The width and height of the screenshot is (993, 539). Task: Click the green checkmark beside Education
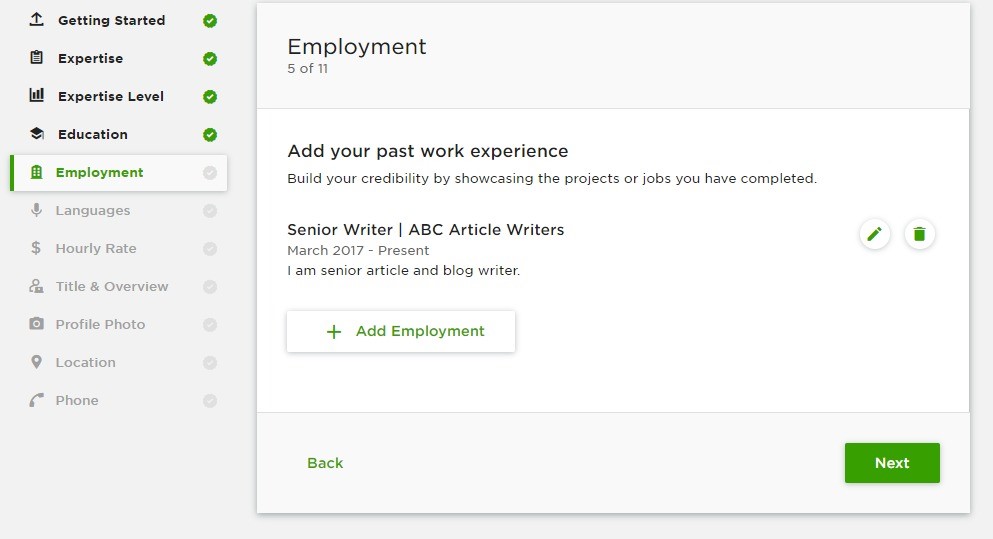210,135
